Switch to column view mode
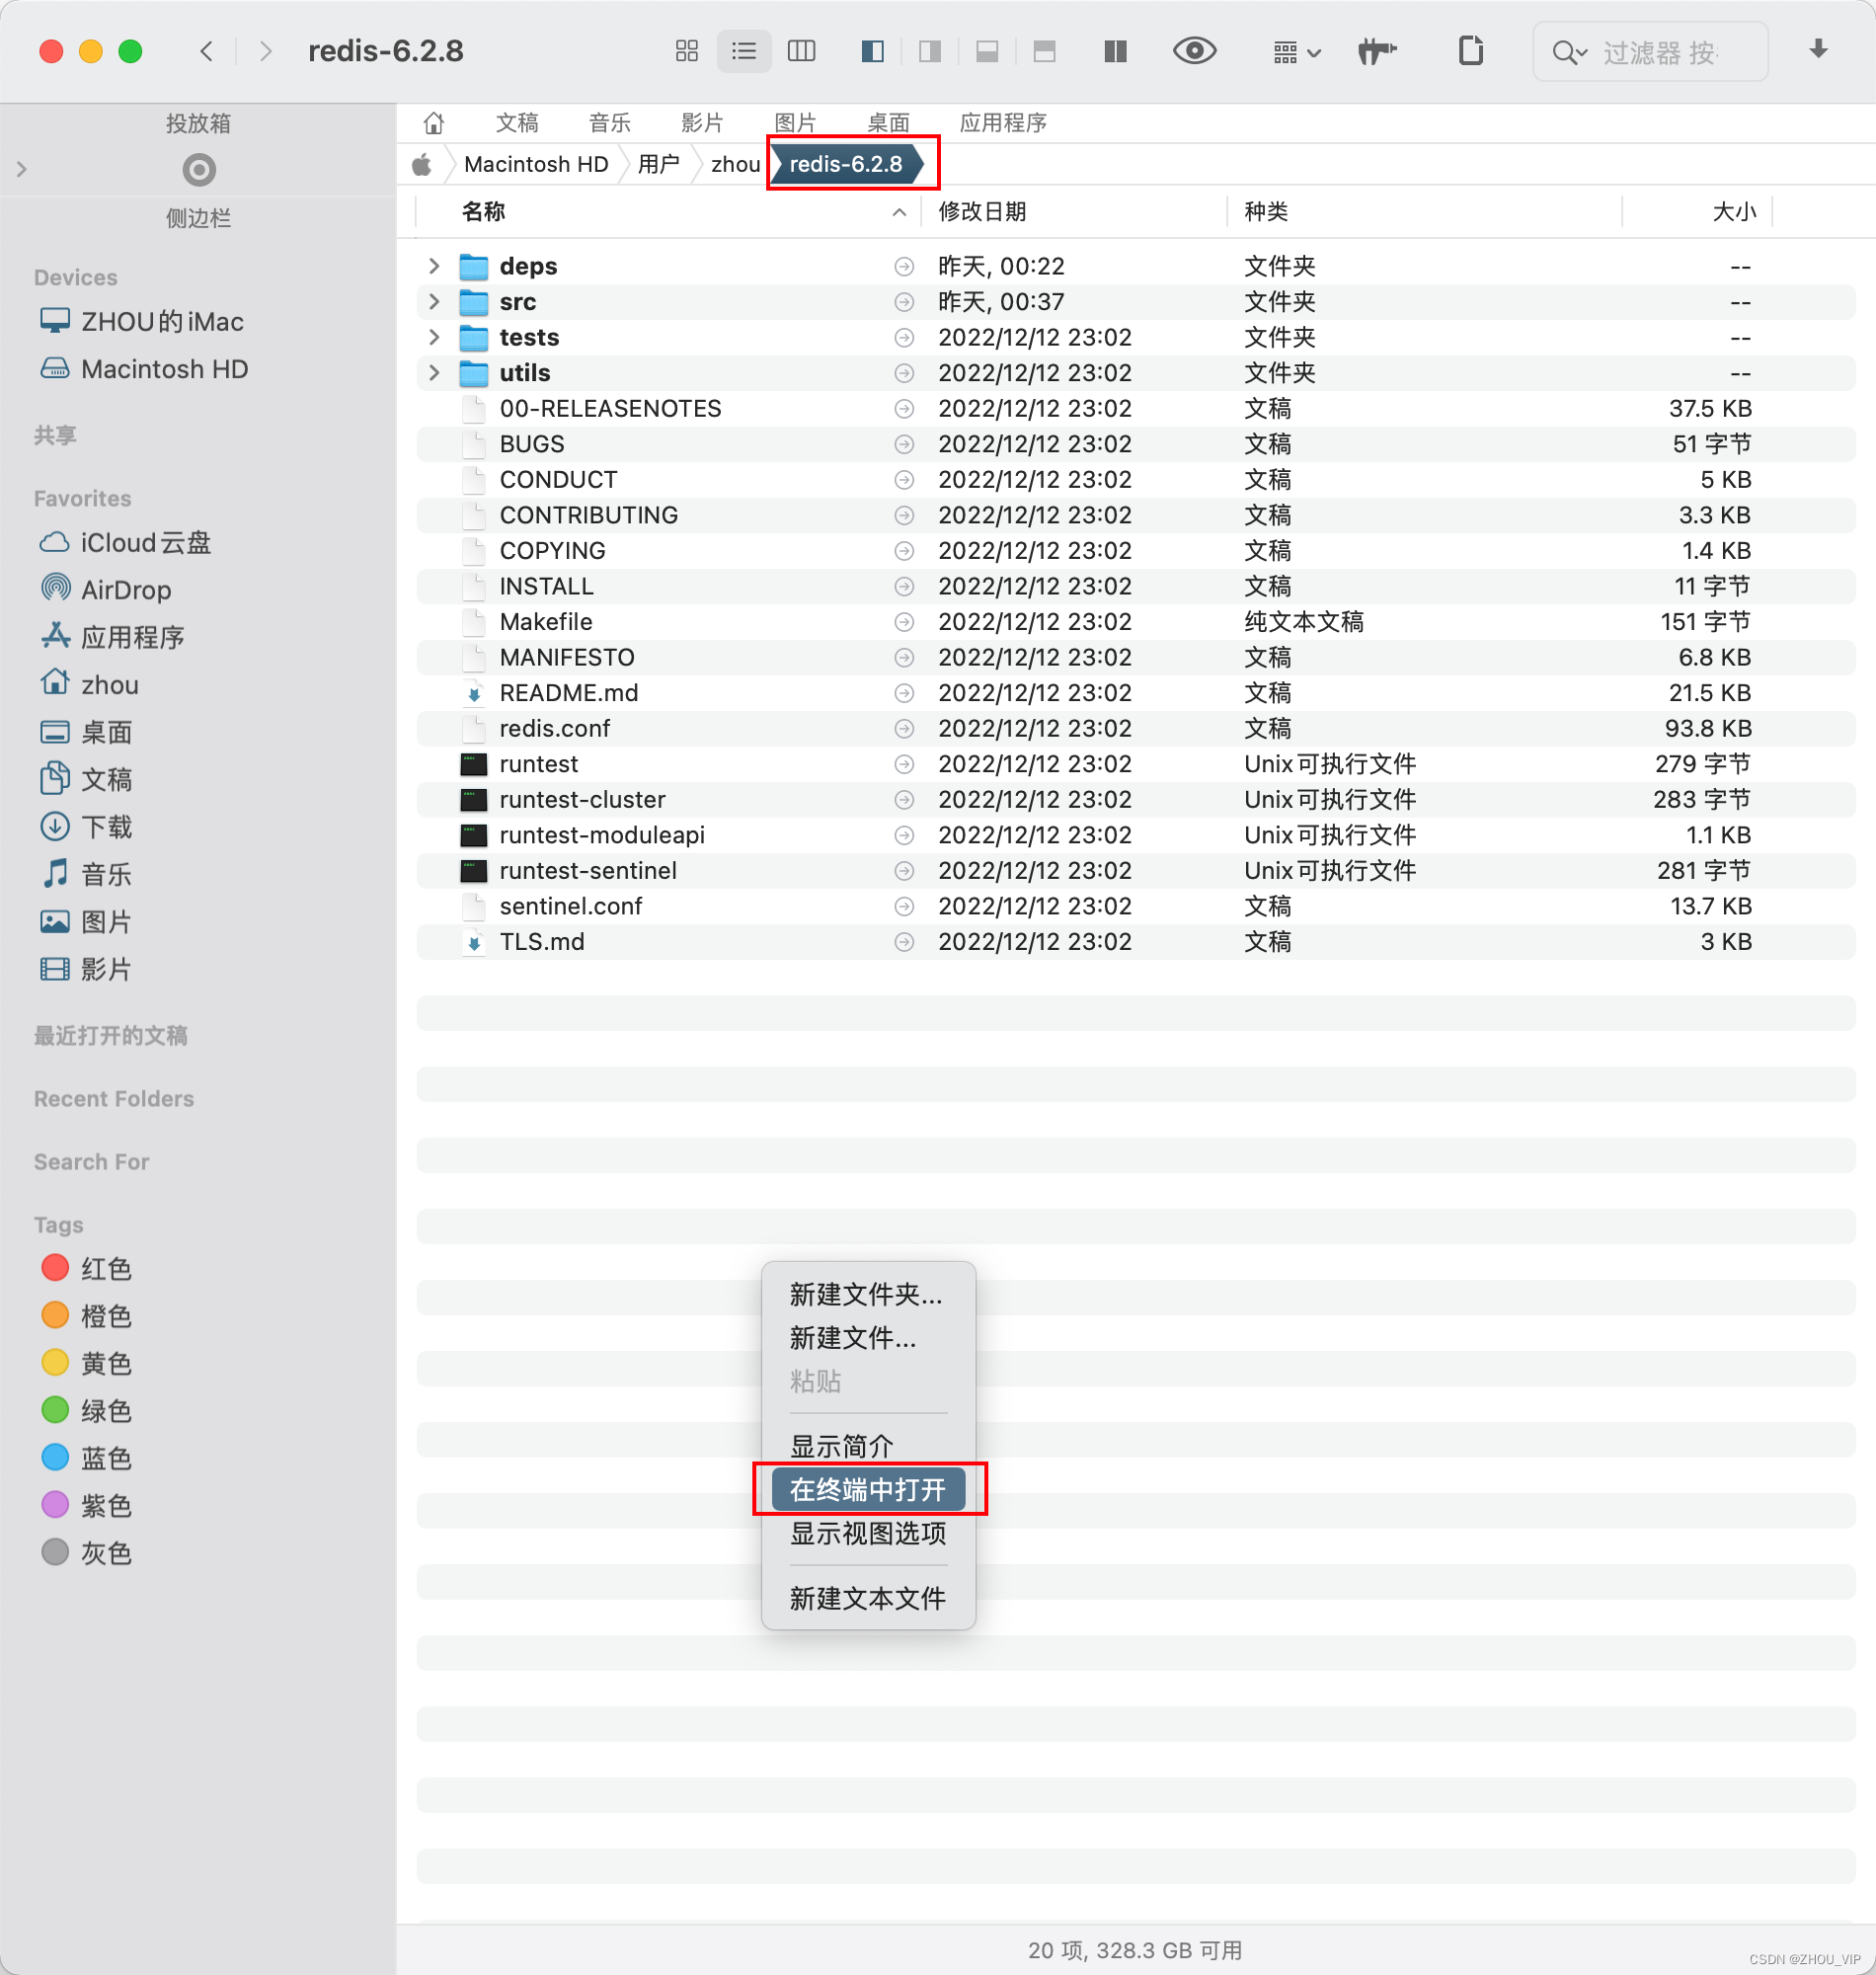Viewport: 1876px width, 1975px height. (x=802, y=51)
